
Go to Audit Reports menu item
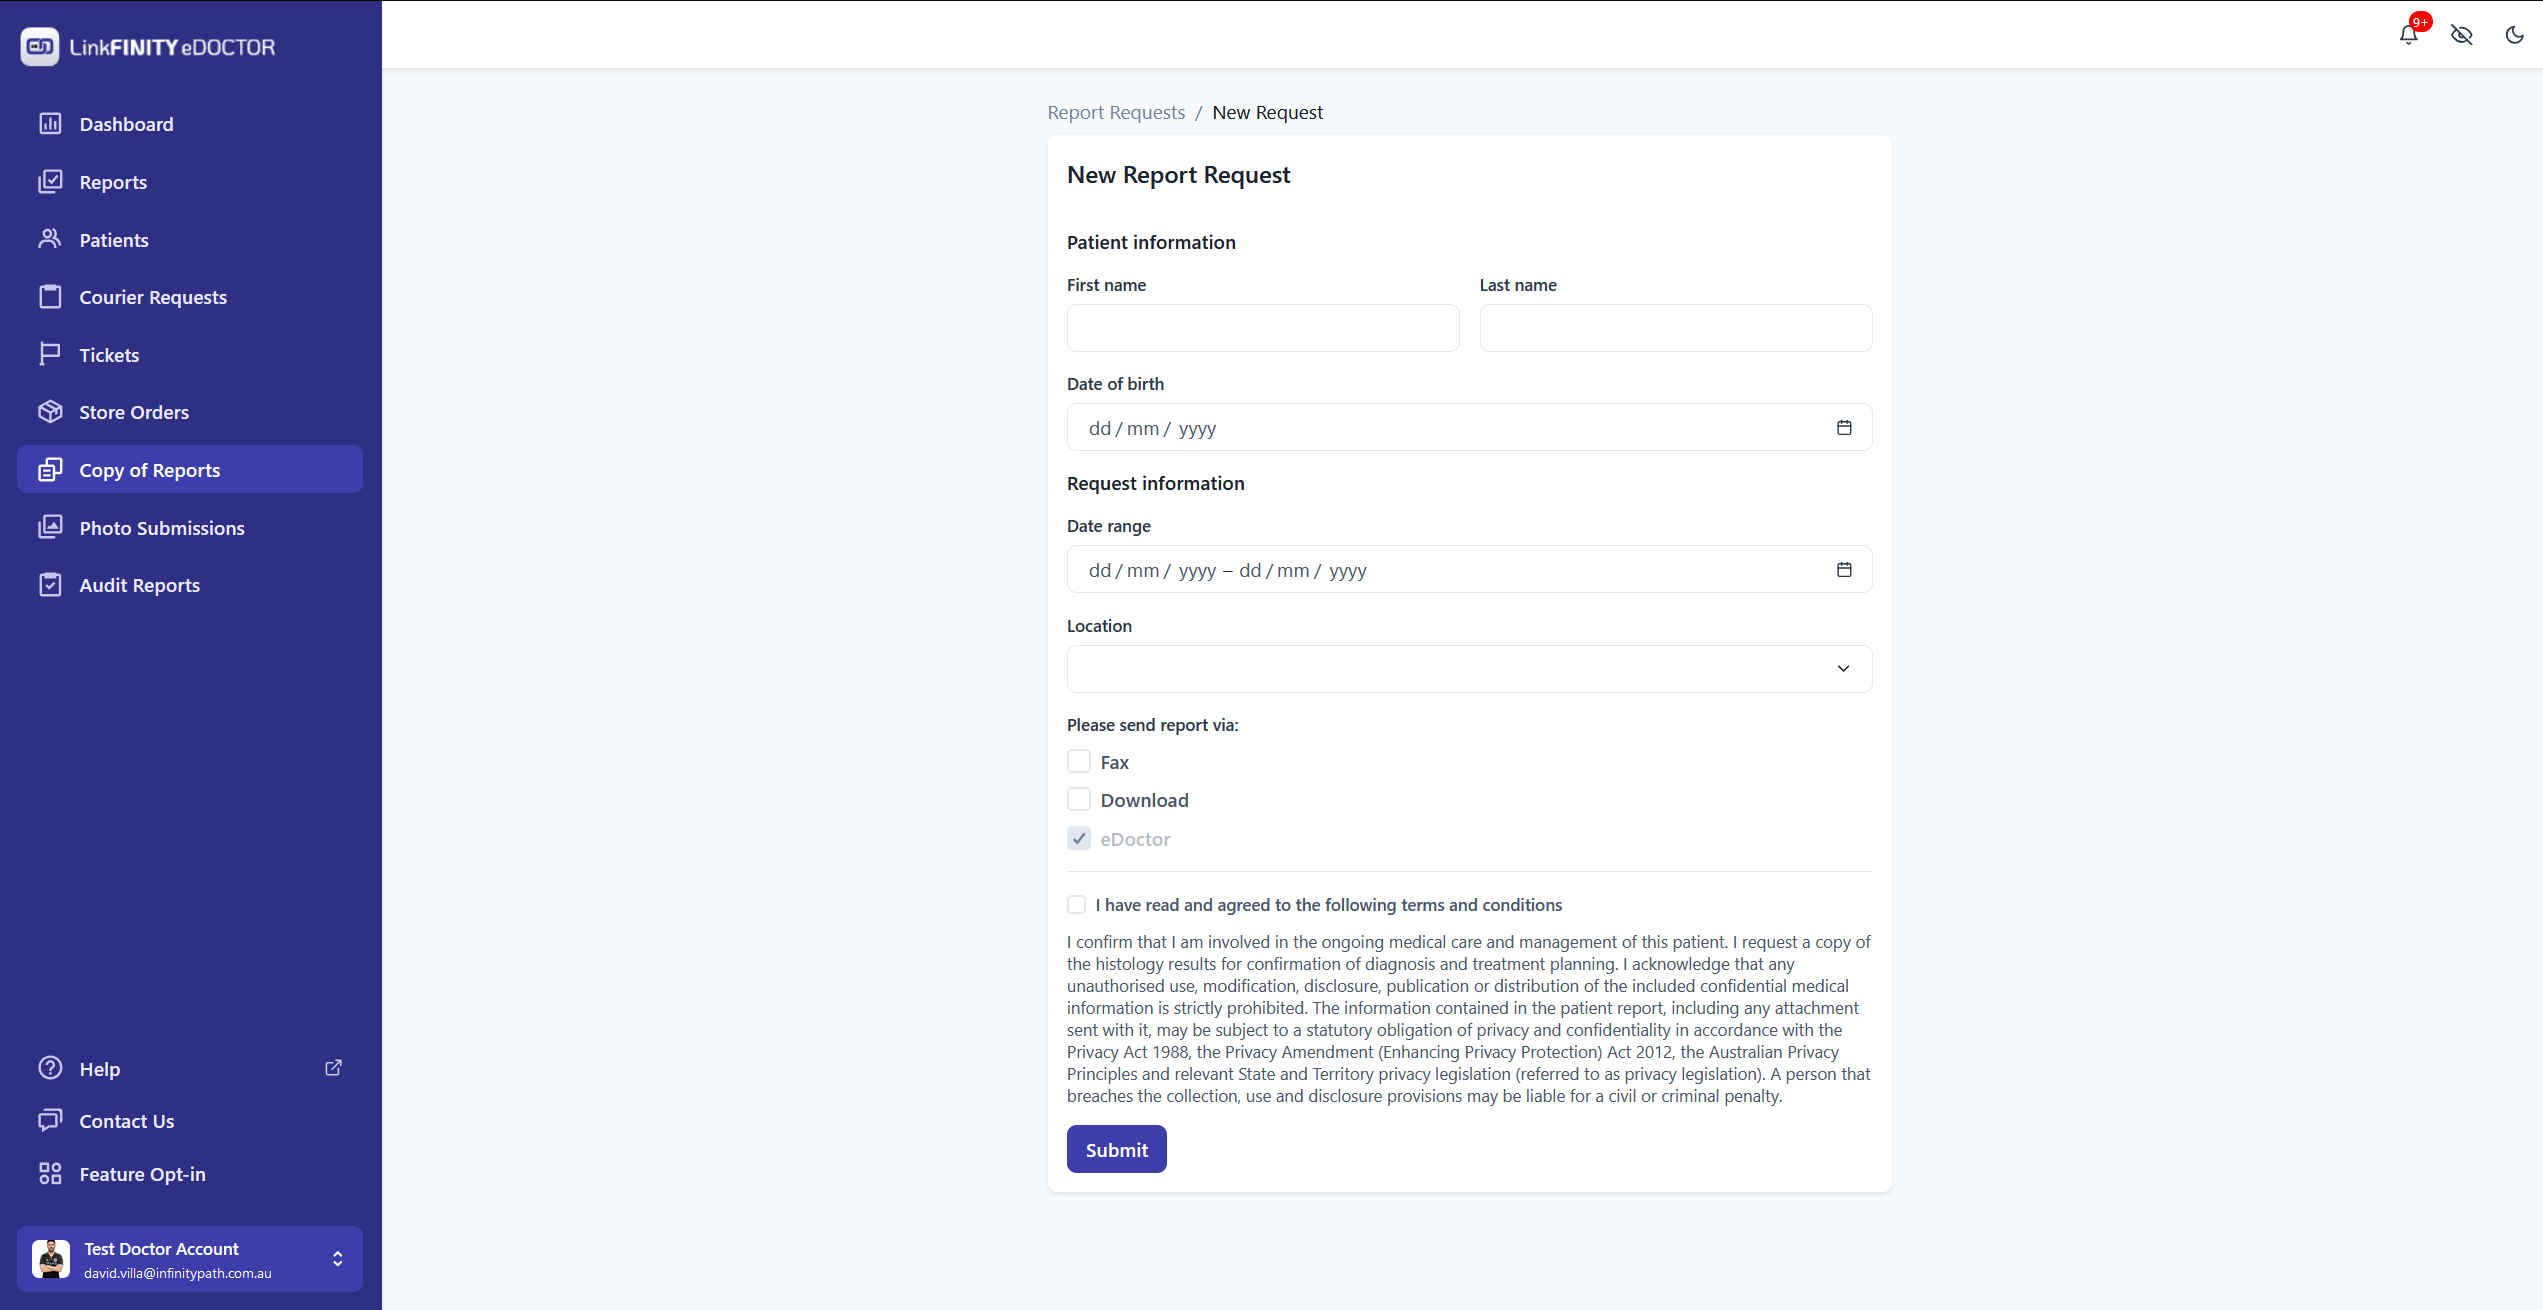(140, 585)
